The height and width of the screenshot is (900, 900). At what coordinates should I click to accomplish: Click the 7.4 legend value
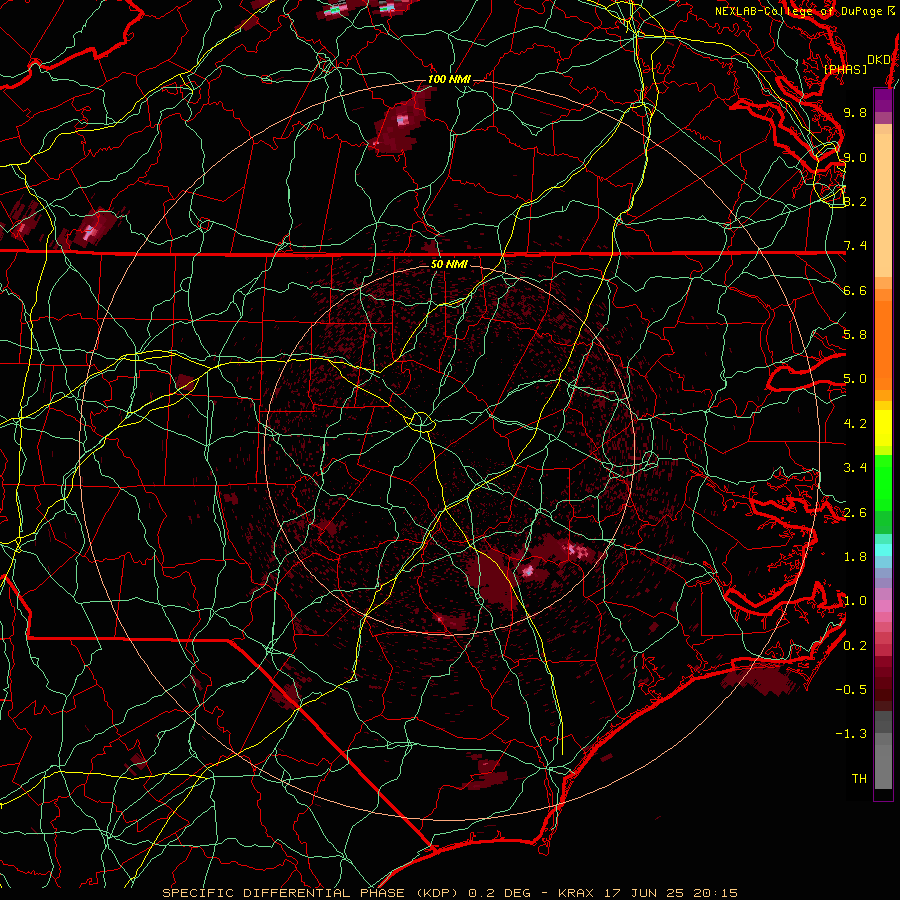tap(855, 246)
